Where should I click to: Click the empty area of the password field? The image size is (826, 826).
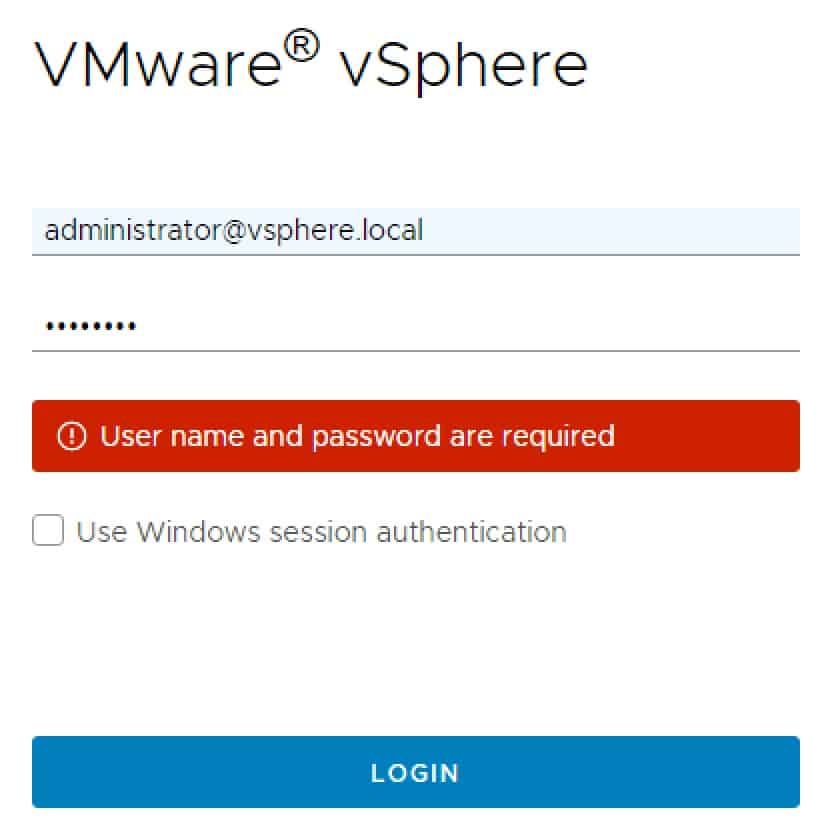[x=469, y=327]
